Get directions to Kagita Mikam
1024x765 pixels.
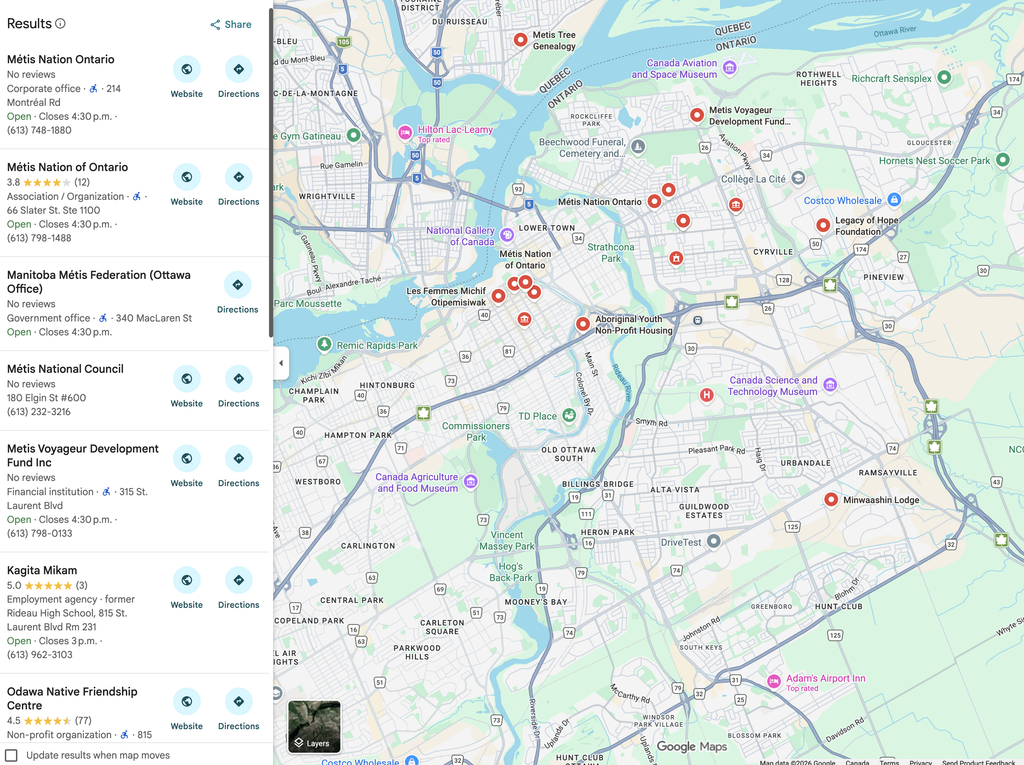click(238, 580)
